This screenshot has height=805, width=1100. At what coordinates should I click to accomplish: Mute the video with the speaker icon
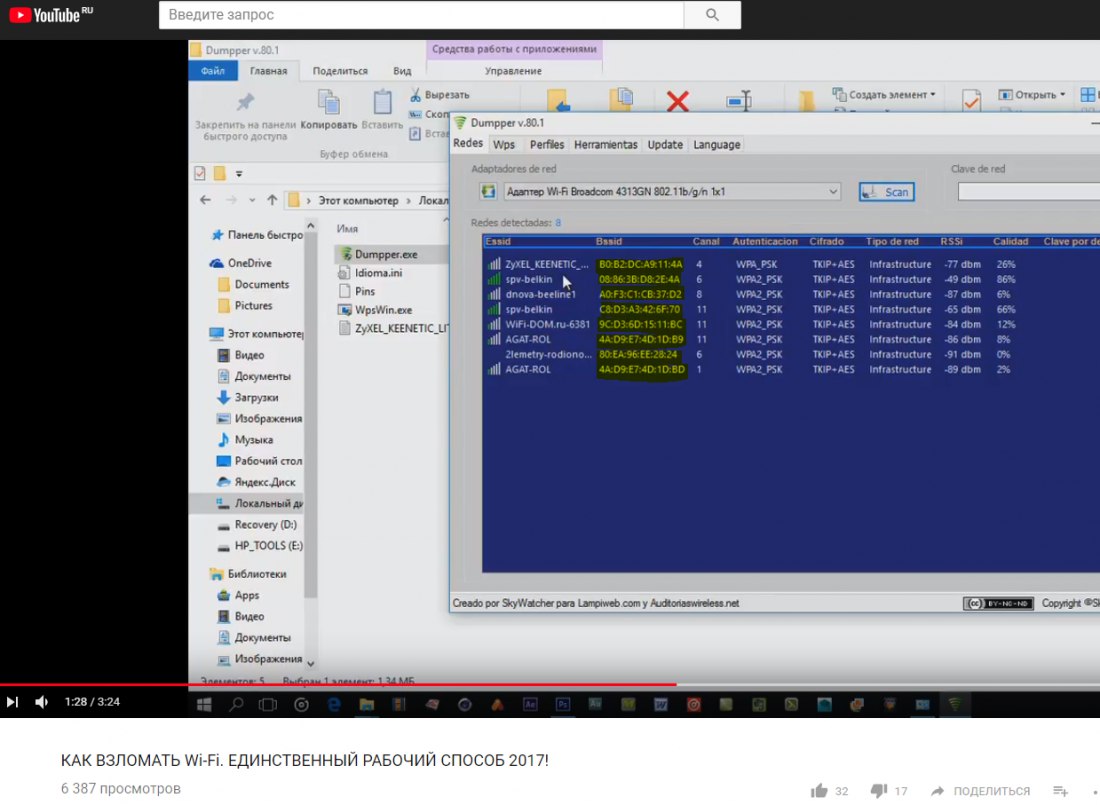pos(41,702)
